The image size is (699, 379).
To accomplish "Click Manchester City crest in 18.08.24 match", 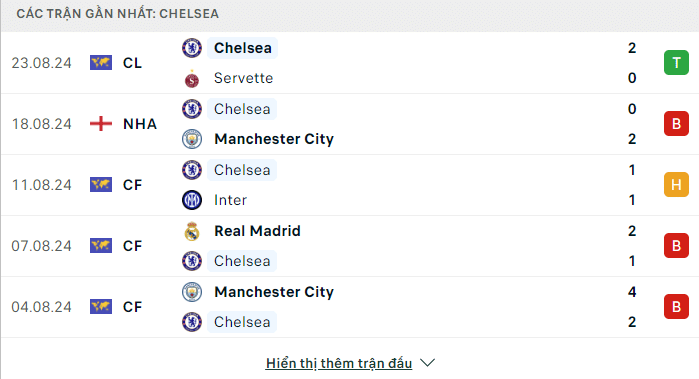I will [192, 139].
